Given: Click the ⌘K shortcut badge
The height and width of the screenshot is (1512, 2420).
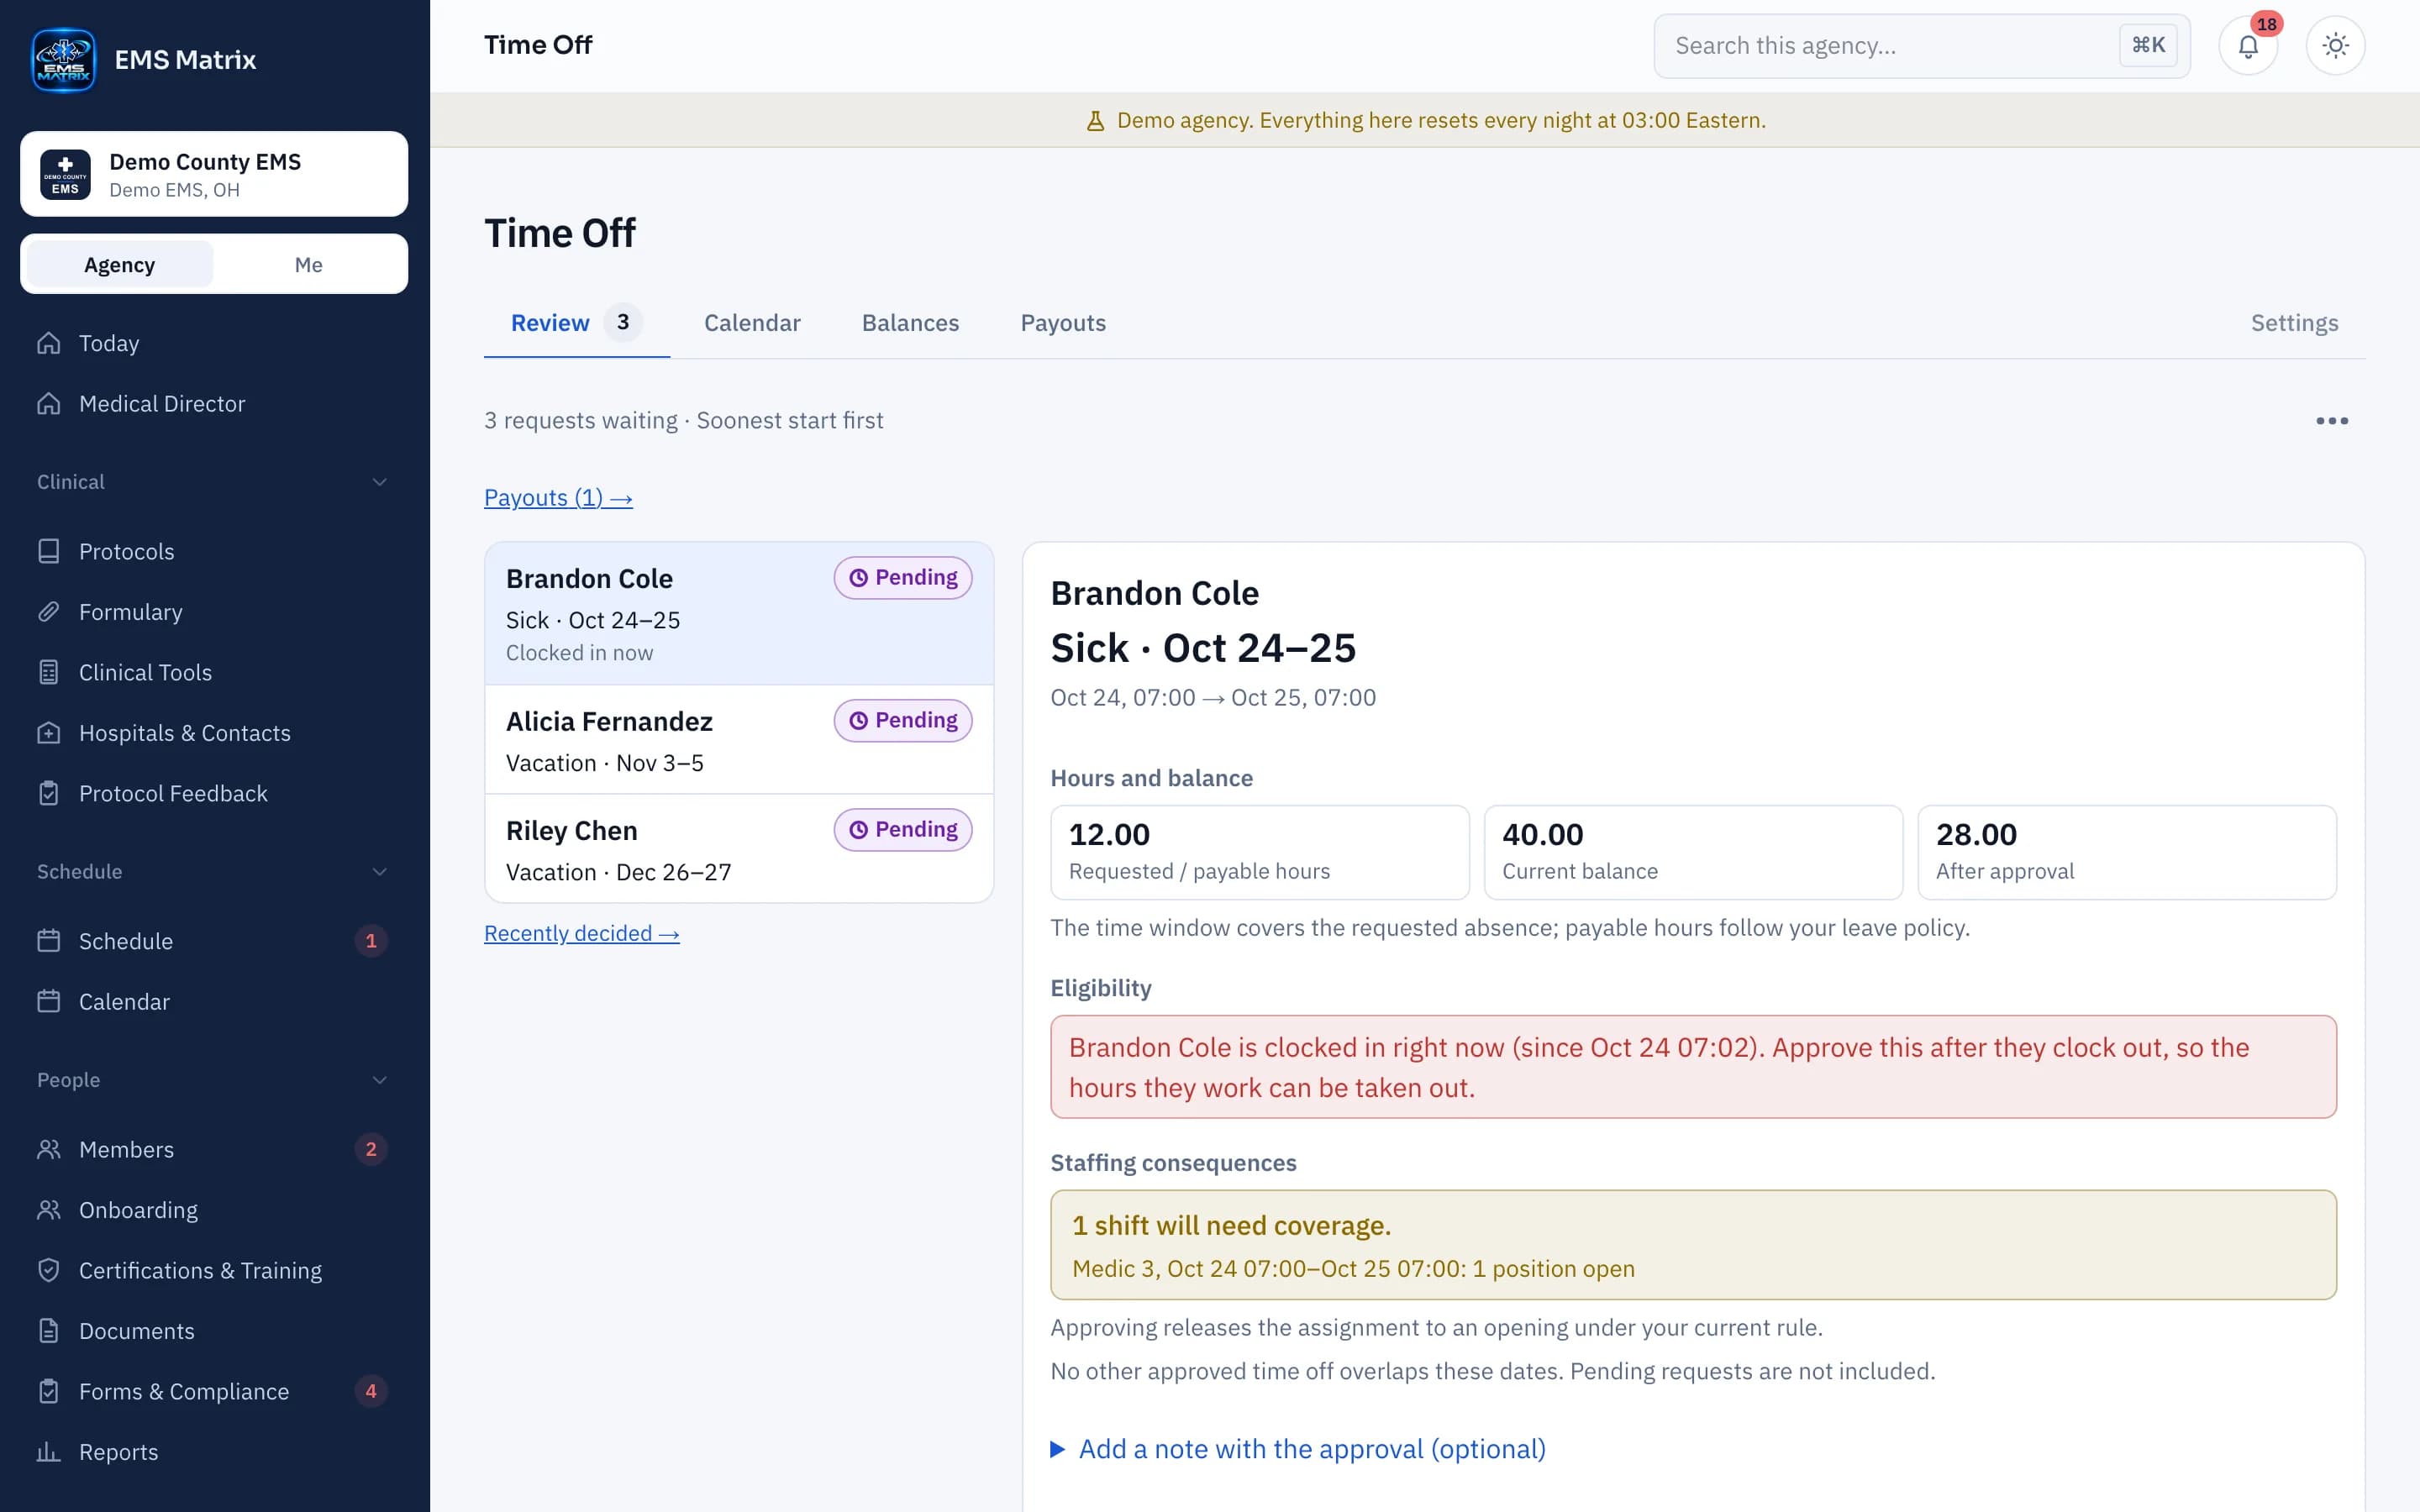Looking at the screenshot, I should 2148,46.
